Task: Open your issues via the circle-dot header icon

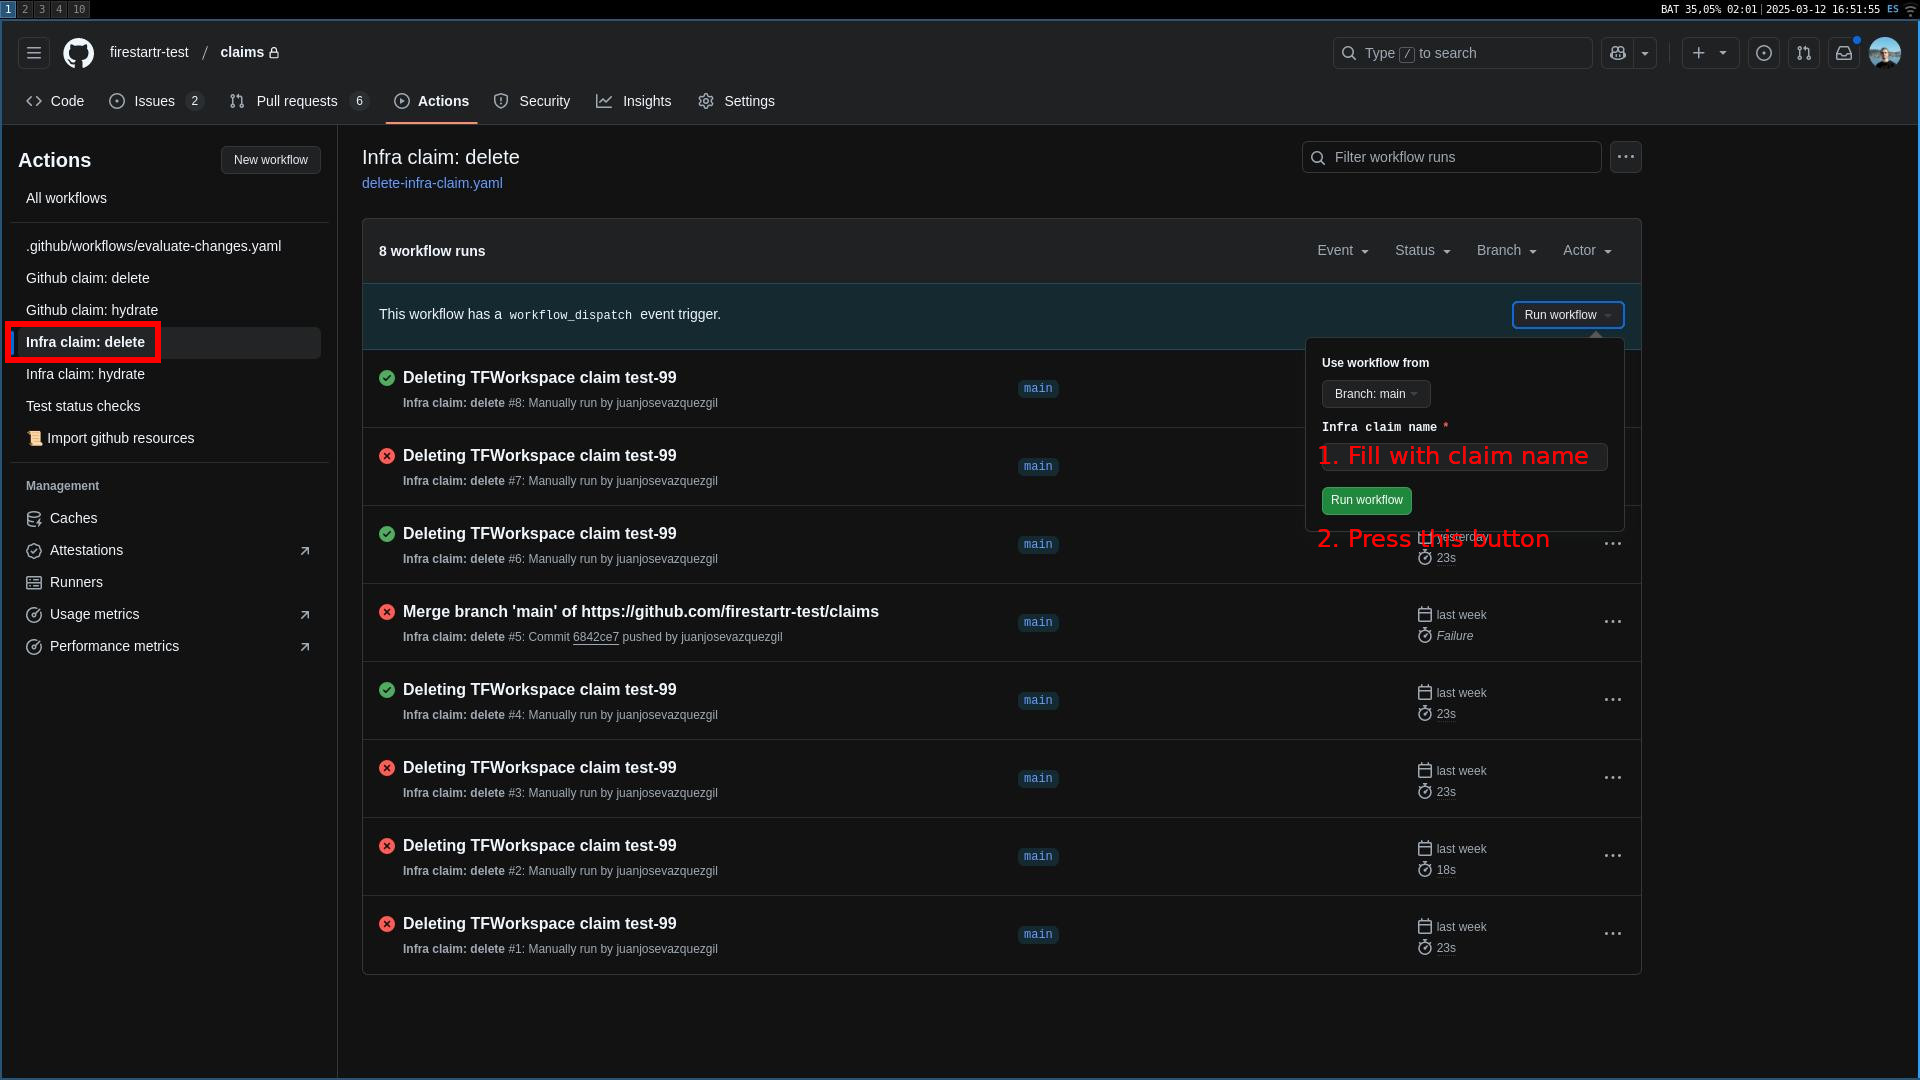Action: (1763, 53)
